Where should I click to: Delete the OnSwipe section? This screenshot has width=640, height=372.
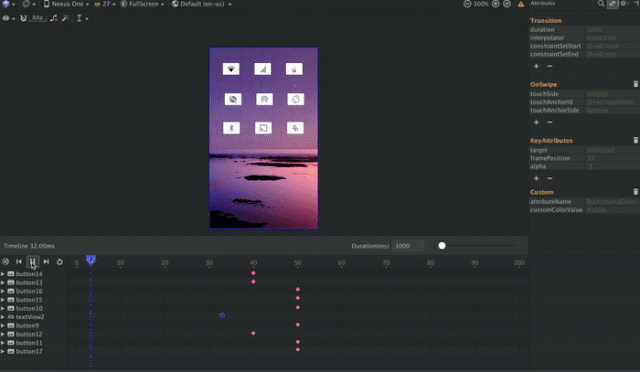(x=636, y=84)
